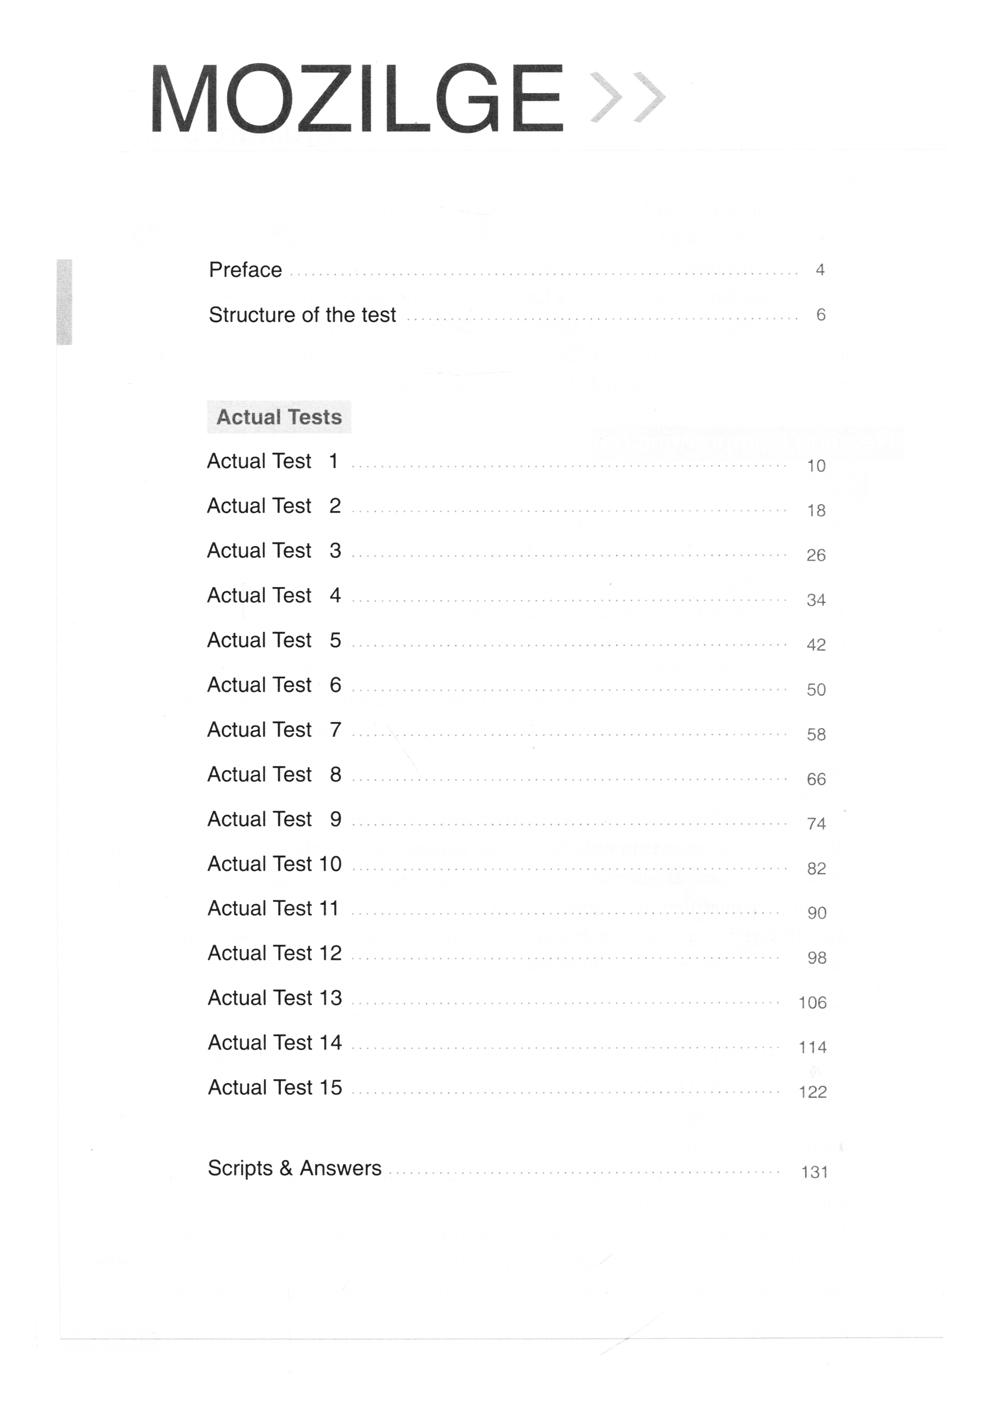
Task: Select the Actual Tests section header
Action: click(279, 417)
